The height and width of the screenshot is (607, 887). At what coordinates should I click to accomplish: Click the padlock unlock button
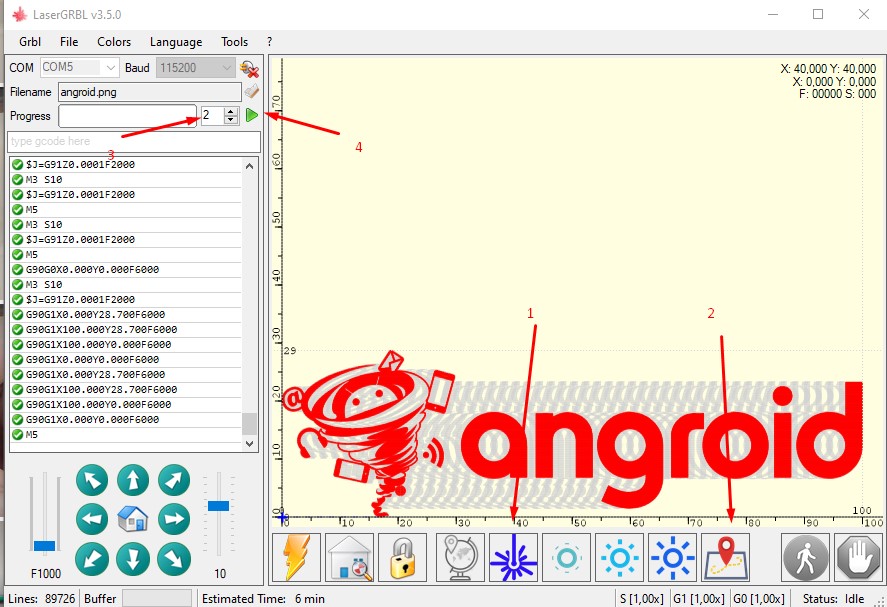pos(402,557)
